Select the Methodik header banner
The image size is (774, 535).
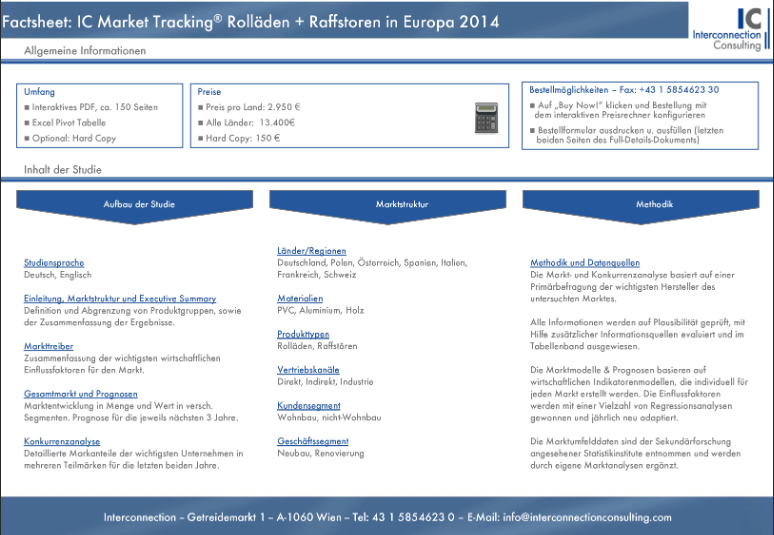[x=654, y=204]
